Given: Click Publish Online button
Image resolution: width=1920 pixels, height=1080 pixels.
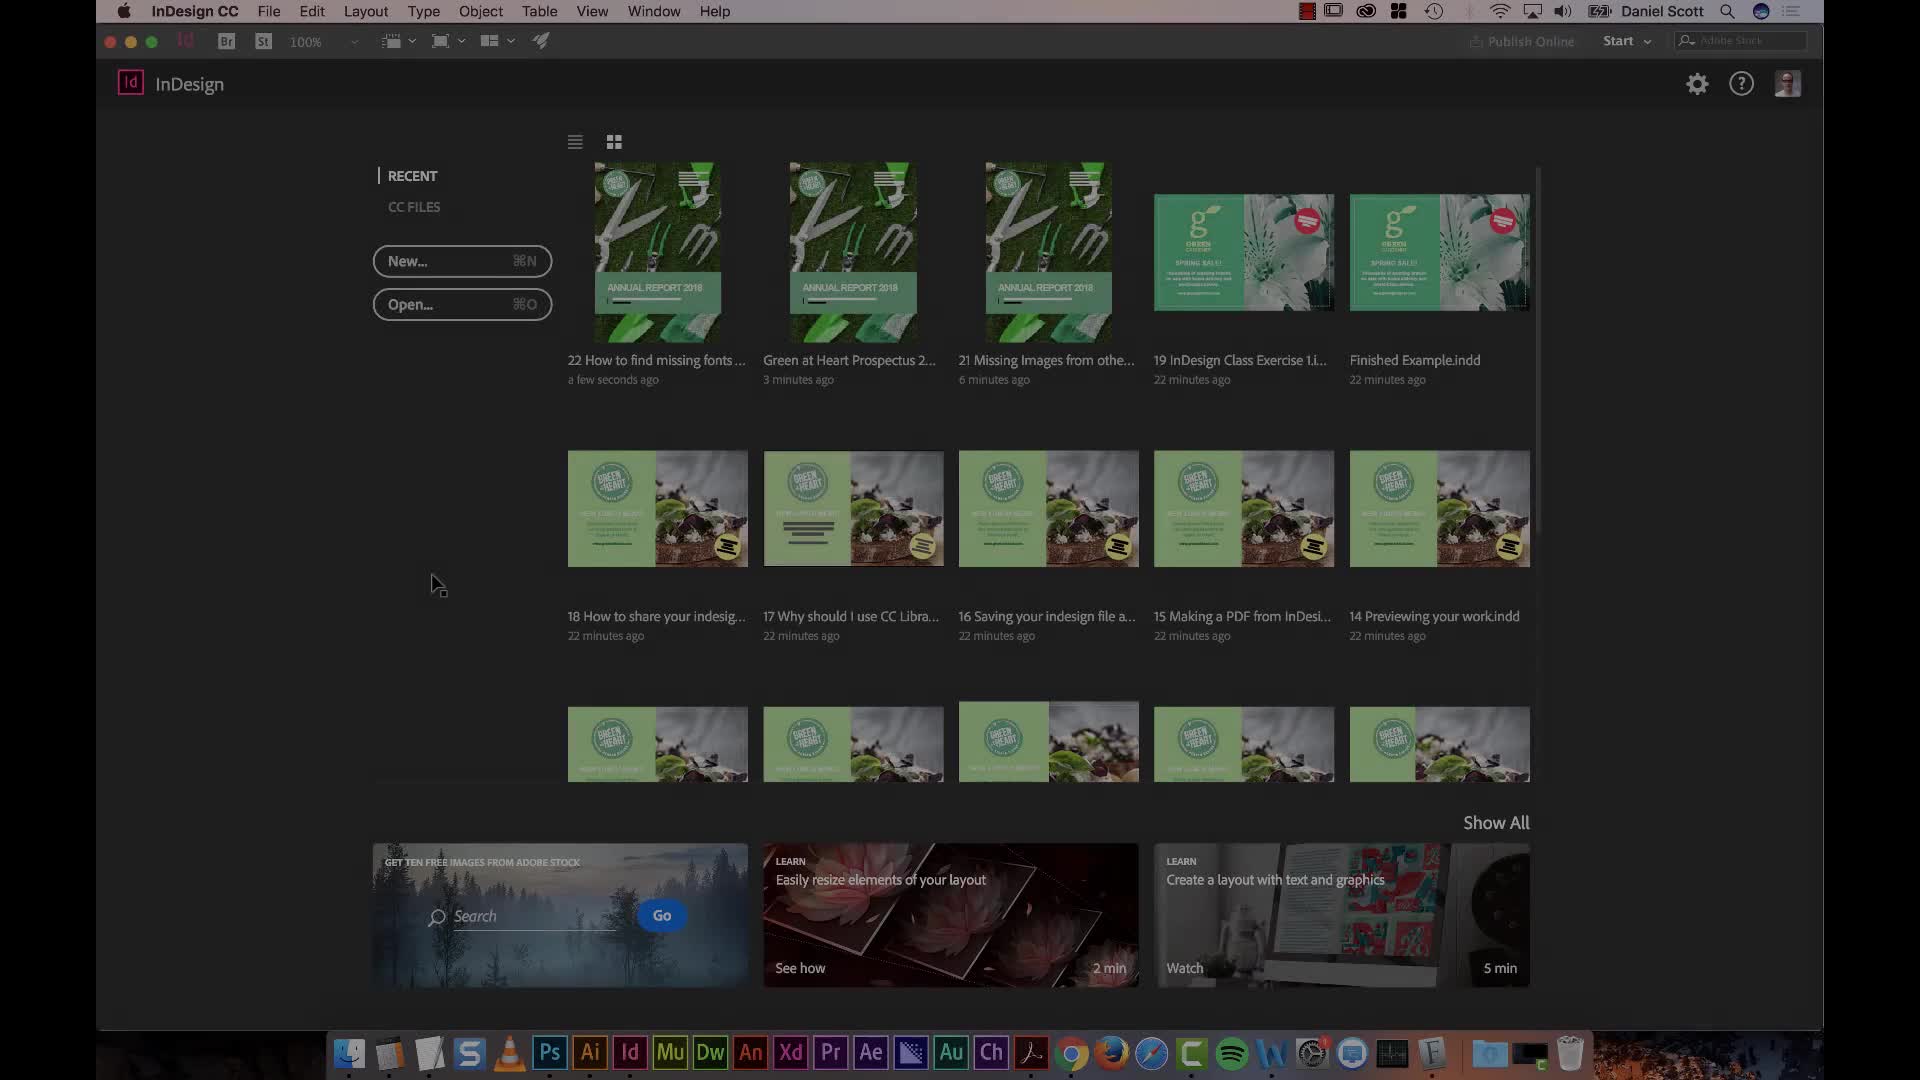Looking at the screenshot, I should pos(1522,41).
